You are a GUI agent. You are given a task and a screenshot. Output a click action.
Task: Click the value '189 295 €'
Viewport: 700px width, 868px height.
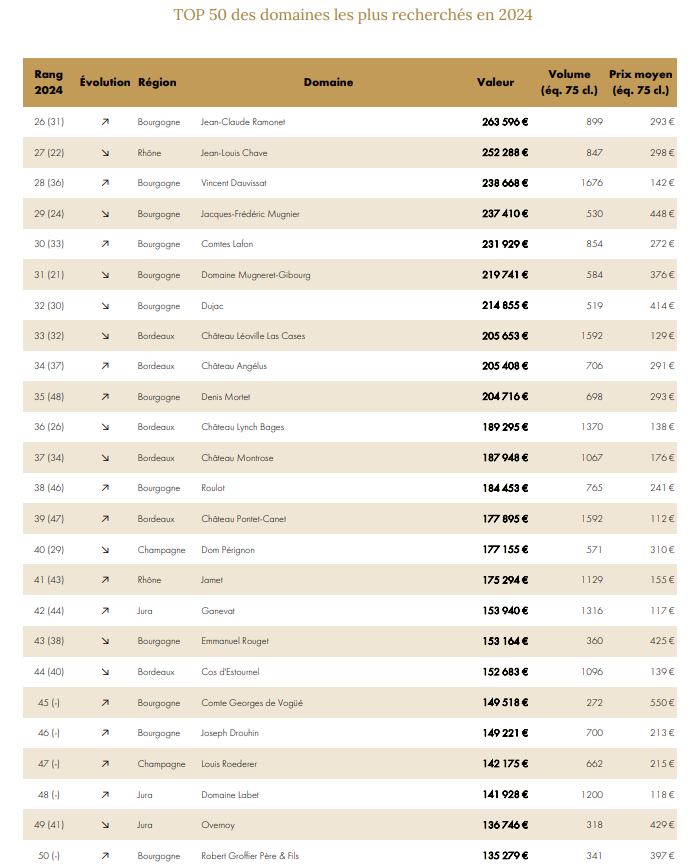click(505, 427)
